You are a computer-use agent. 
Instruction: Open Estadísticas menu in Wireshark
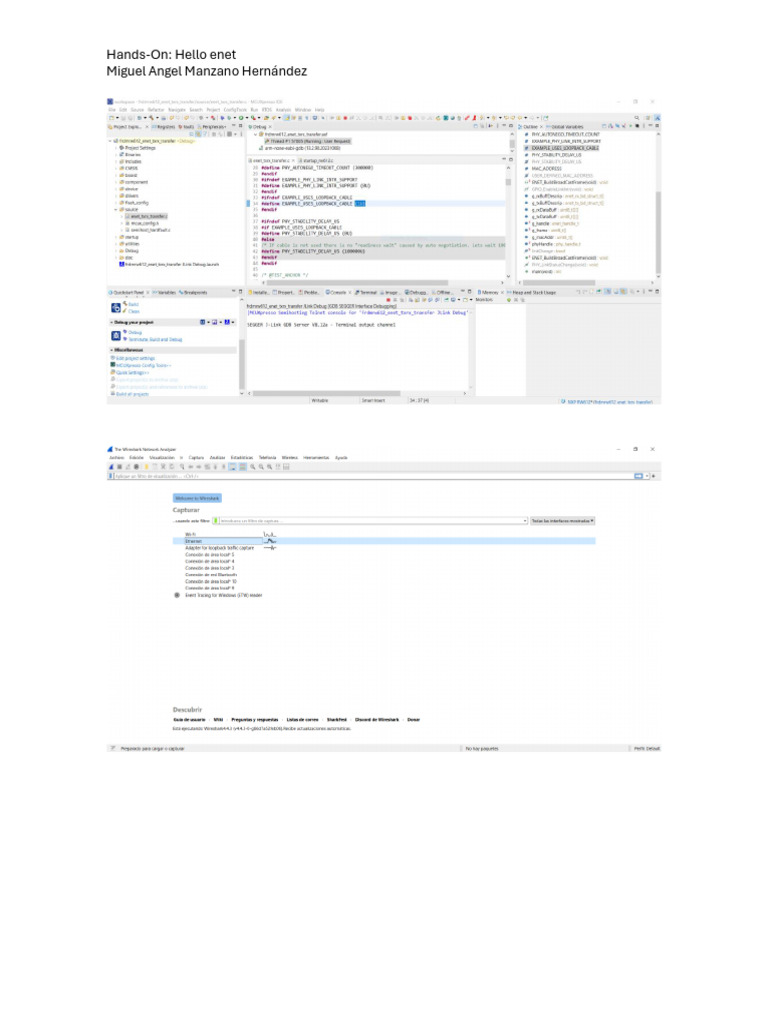pyautogui.click(x=242, y=457)
